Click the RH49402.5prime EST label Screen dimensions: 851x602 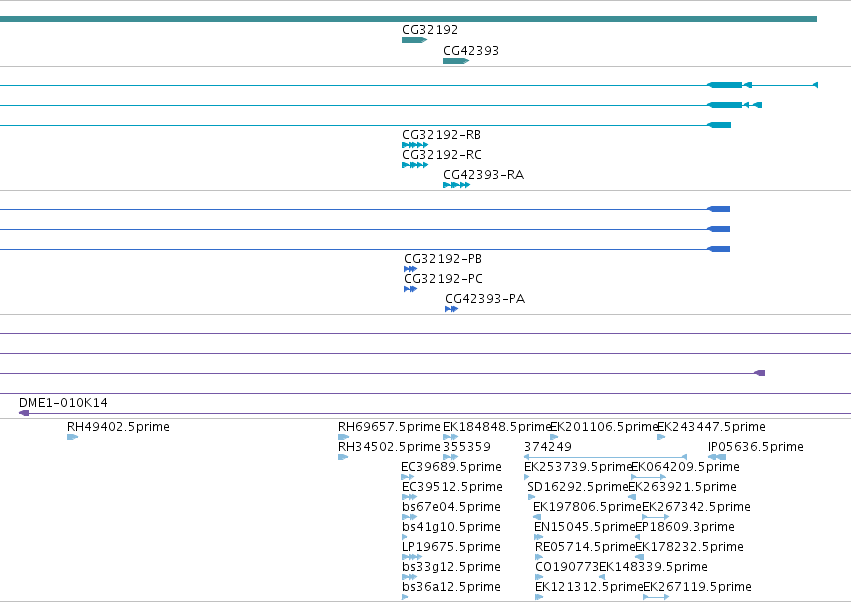tap(118, 427)
